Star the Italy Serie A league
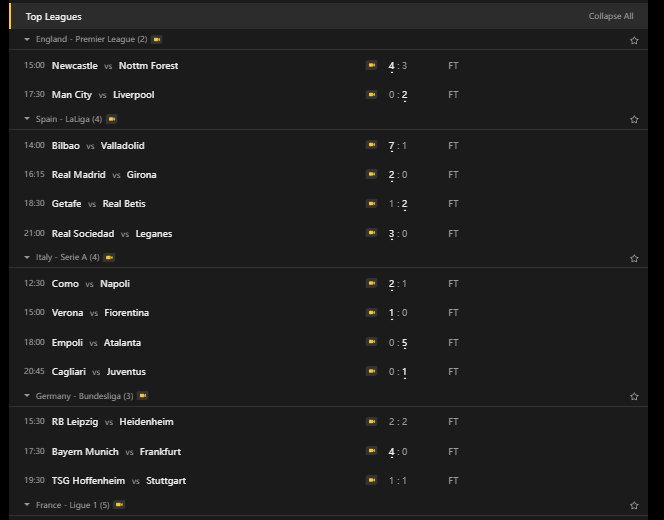Image resolution: width=664 pixels, height=520 pixels. pos(634,258)
